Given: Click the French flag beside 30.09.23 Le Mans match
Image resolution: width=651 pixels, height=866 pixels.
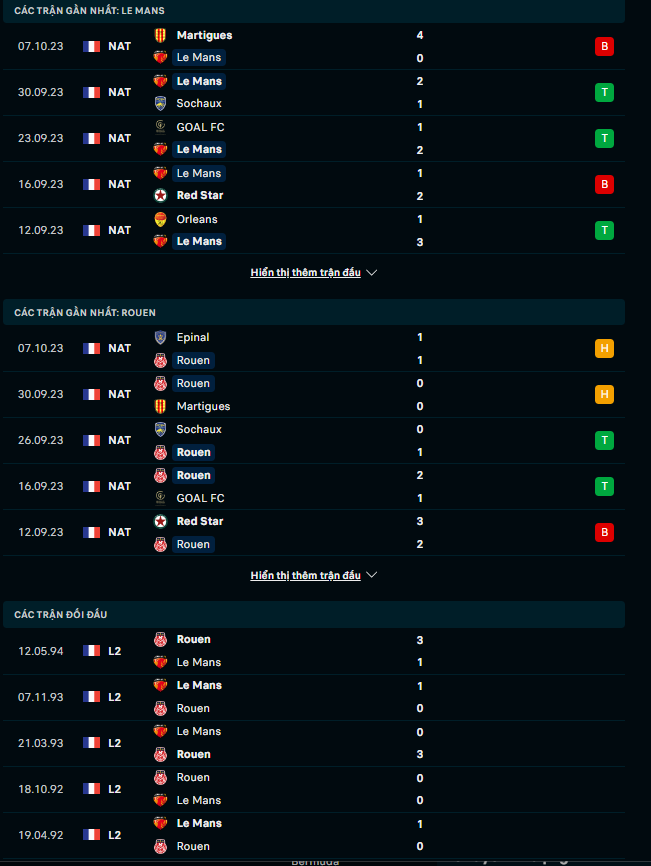Looking at the screenshot, I should tap(92, 92).
